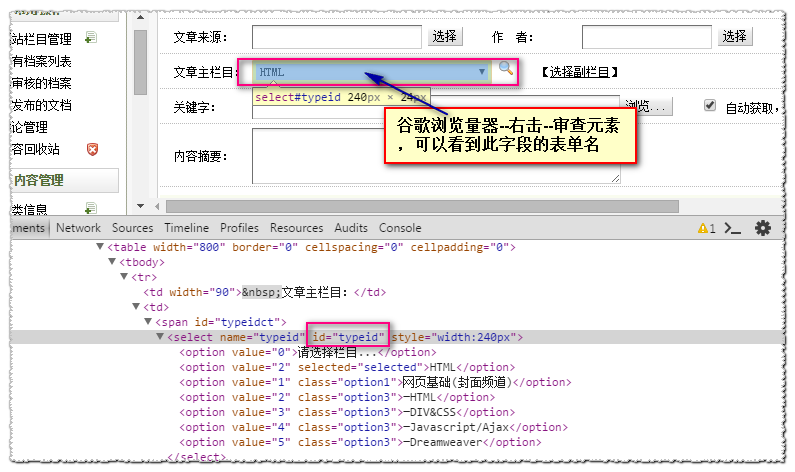The width and height of the screenshot is (795, 472).
Task: Select the selected="selected" HTML option line
Action: click(x=347, y=367)
